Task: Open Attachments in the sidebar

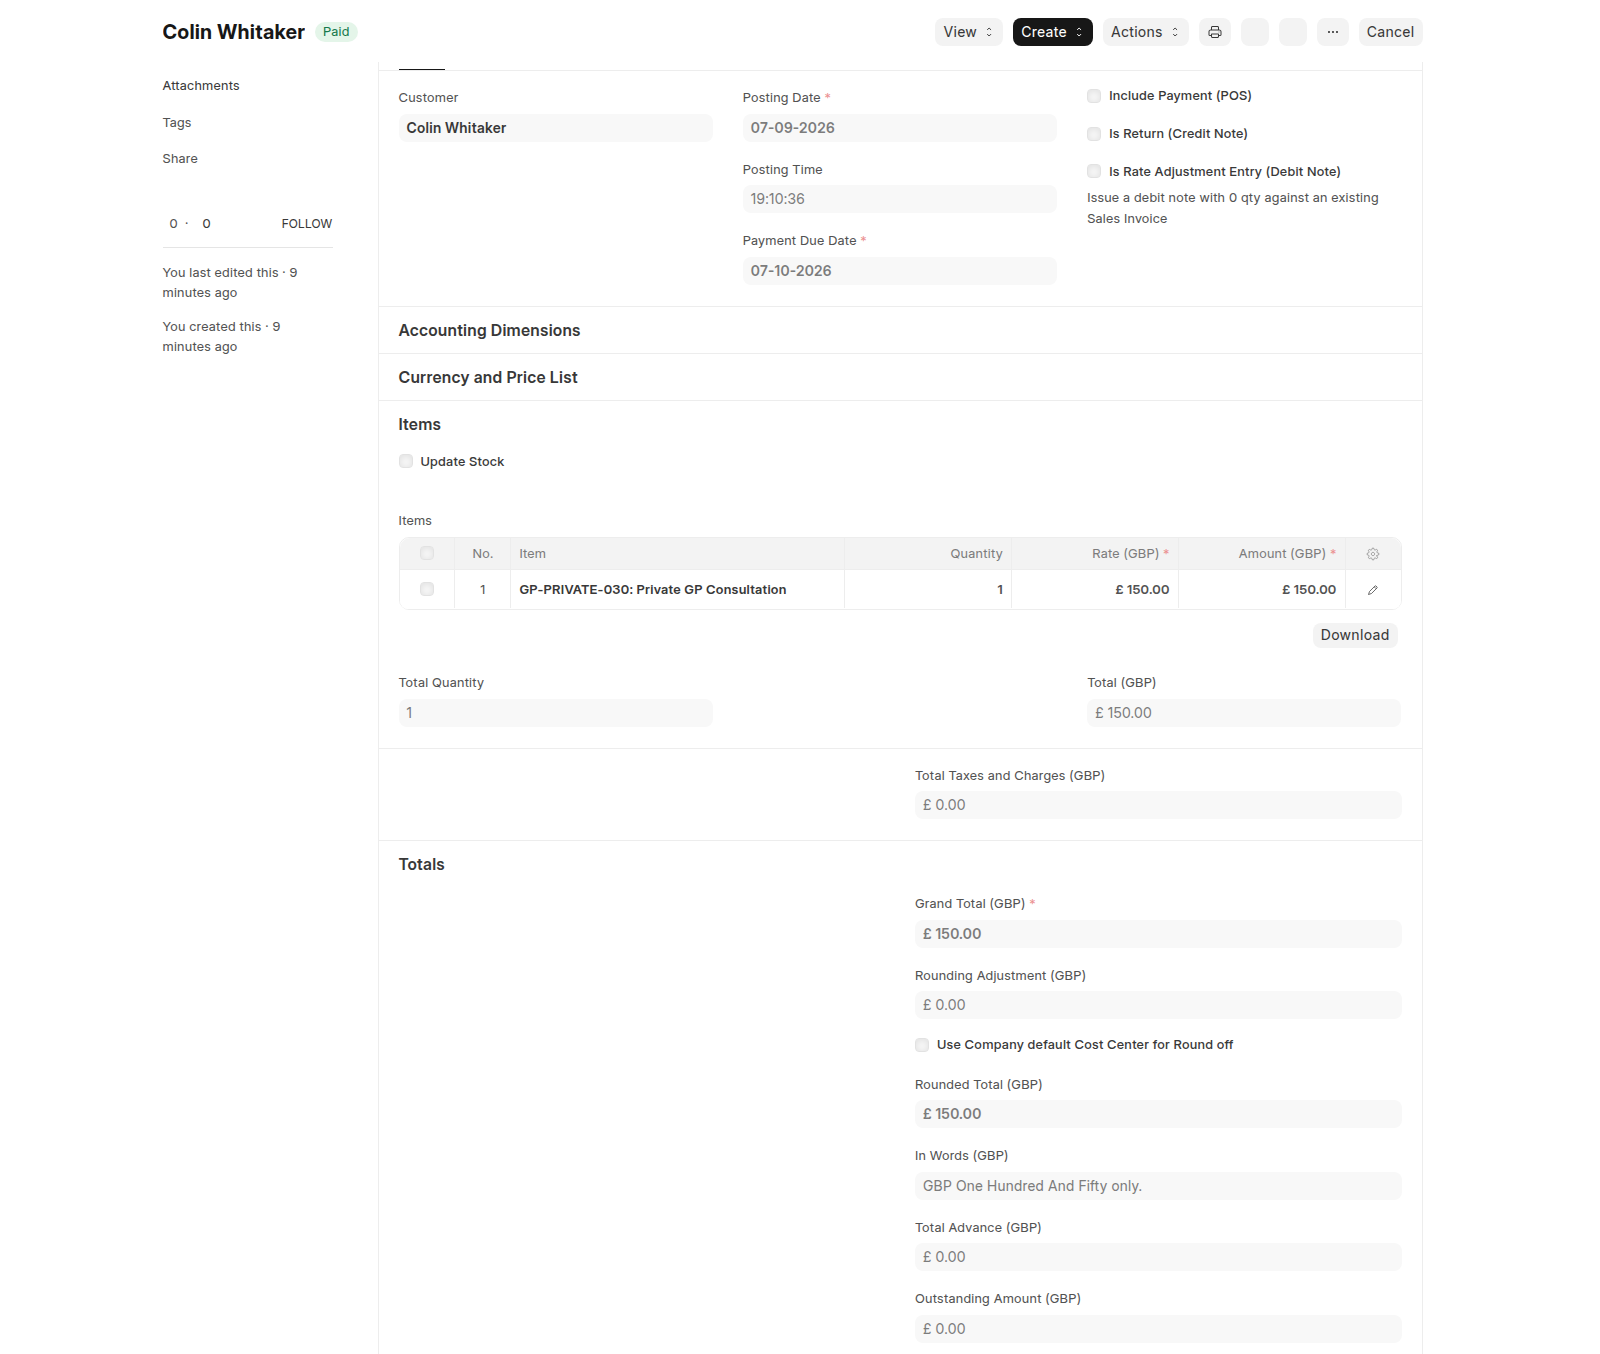Action: (201, 86)
